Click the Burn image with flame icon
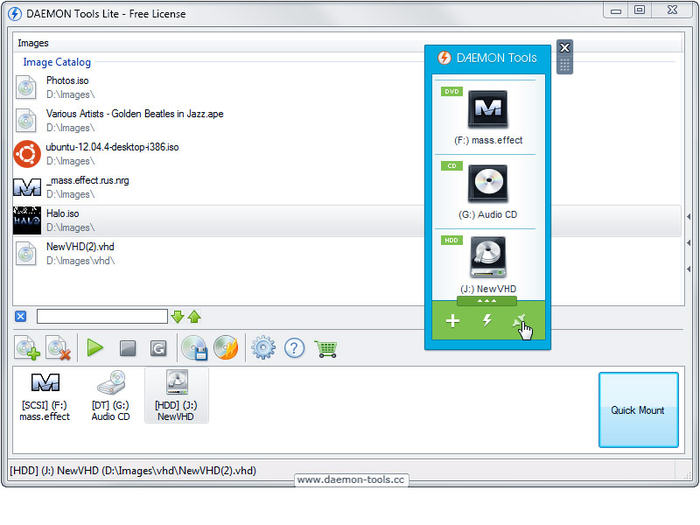This screenshot has width=700, height=525. (226, 347)
